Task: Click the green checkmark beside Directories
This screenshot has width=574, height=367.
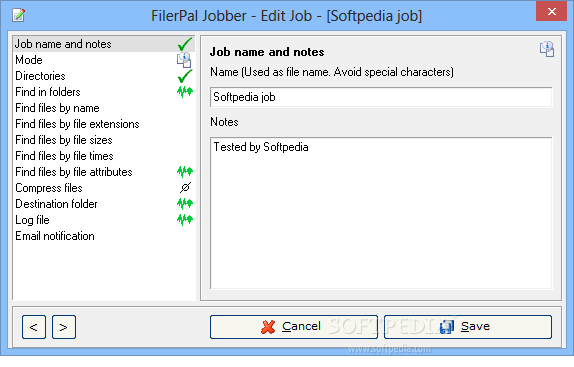Action: (185, 76)
